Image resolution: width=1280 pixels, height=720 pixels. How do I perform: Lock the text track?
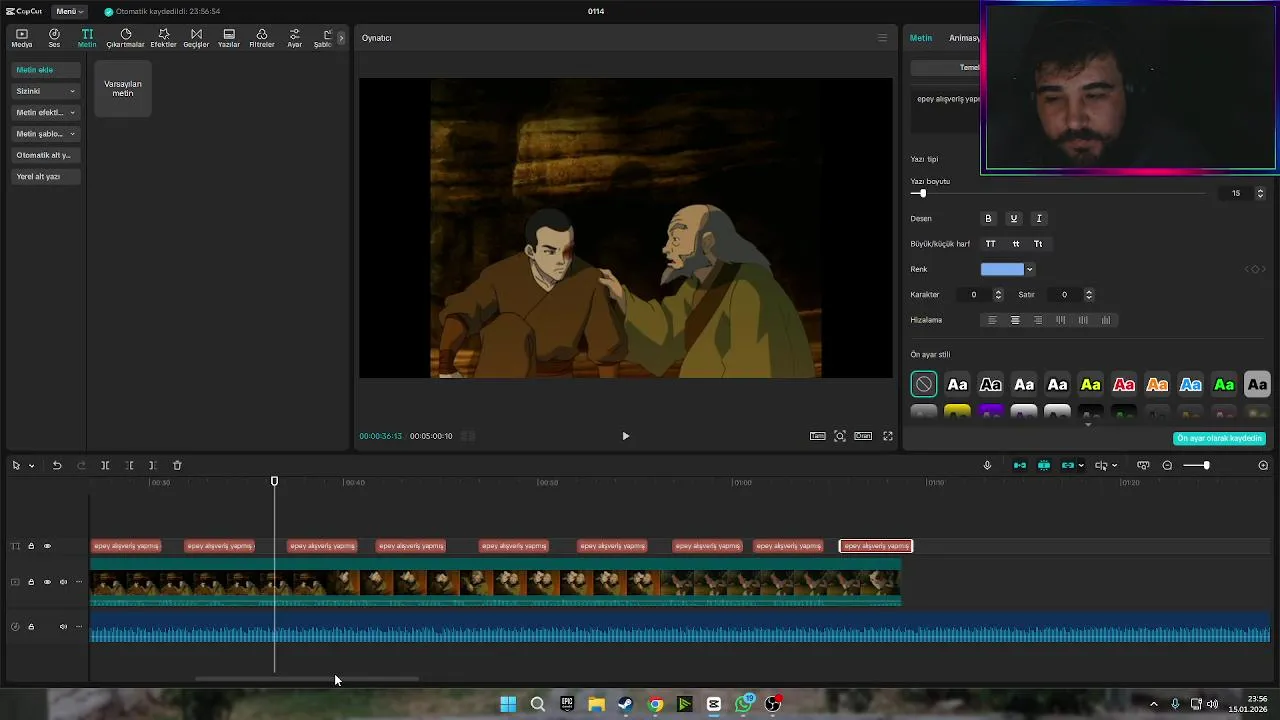pos(31,546)
